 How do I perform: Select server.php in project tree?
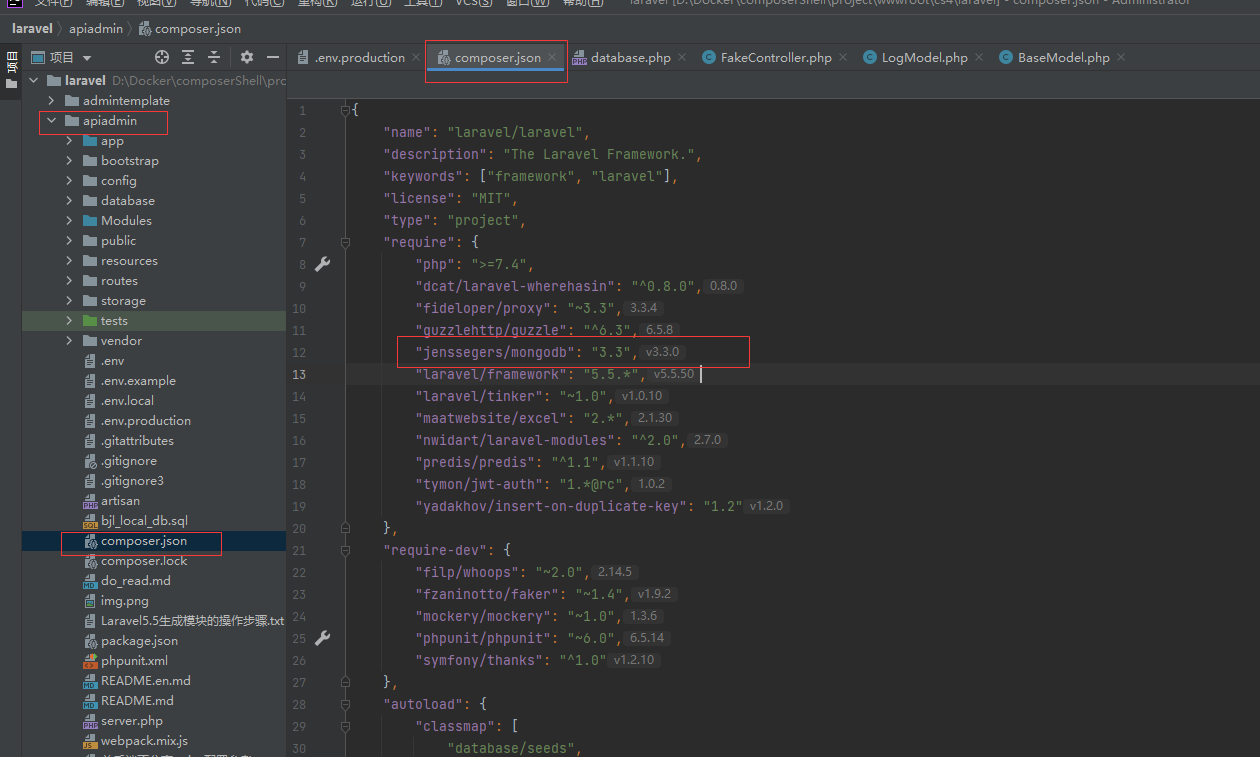click(131, 721)
